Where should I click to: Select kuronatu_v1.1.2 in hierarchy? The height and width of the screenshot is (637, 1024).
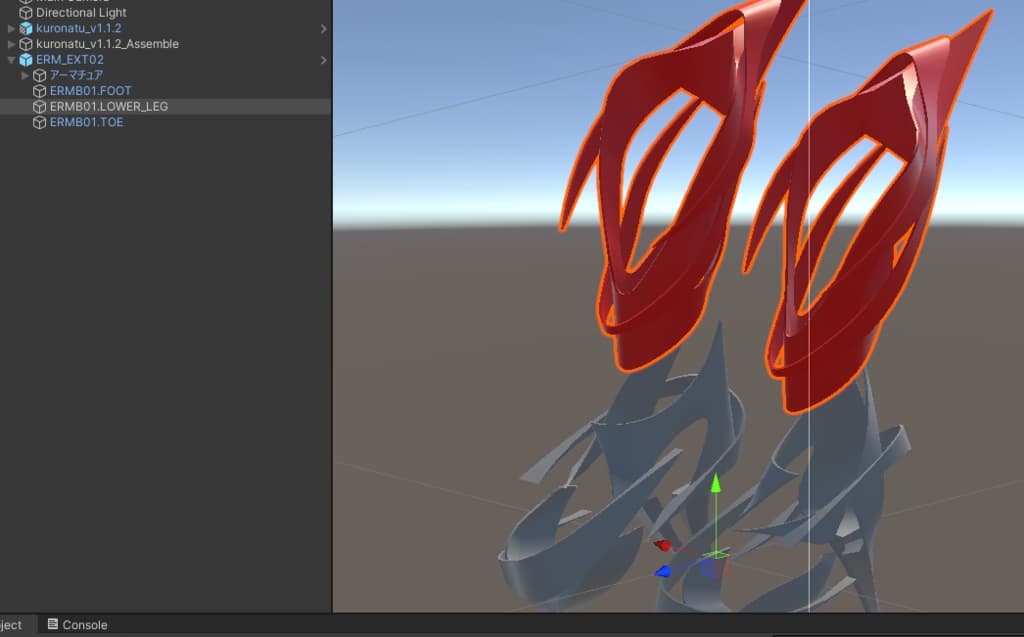click(78, 28)
